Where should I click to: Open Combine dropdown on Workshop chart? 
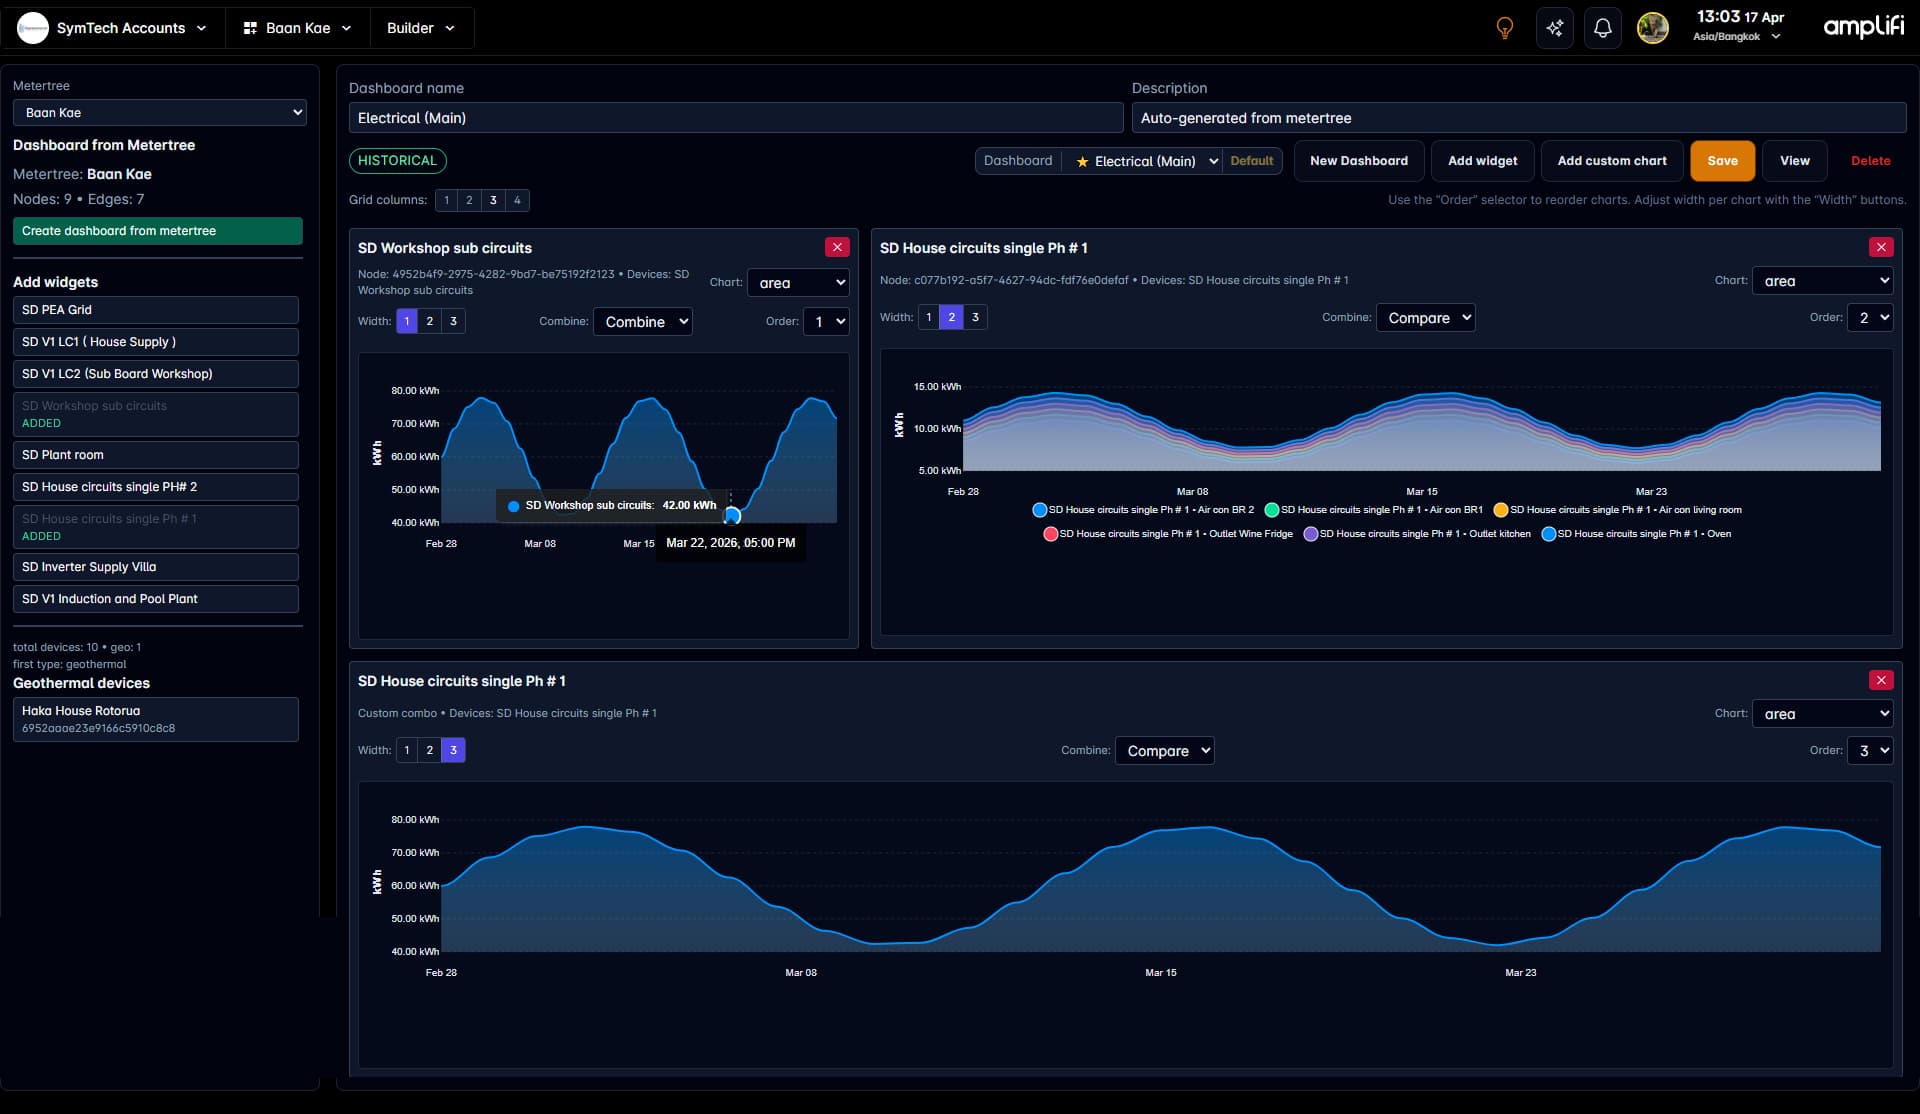[x=643, y=322]
